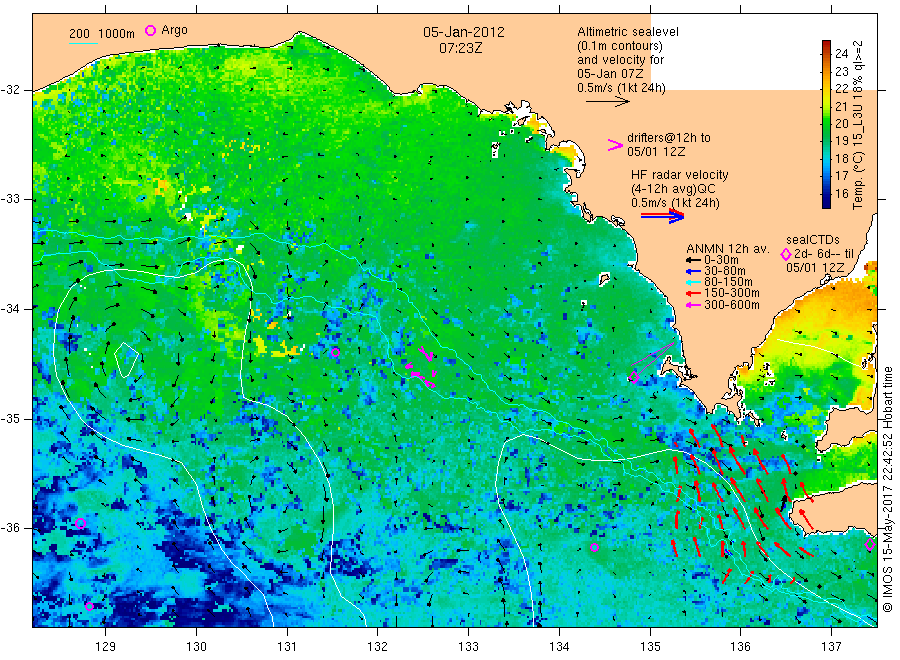Click the '07:23Z' time label
Screen dimensions: 900x660
click(x=461, y=48)
